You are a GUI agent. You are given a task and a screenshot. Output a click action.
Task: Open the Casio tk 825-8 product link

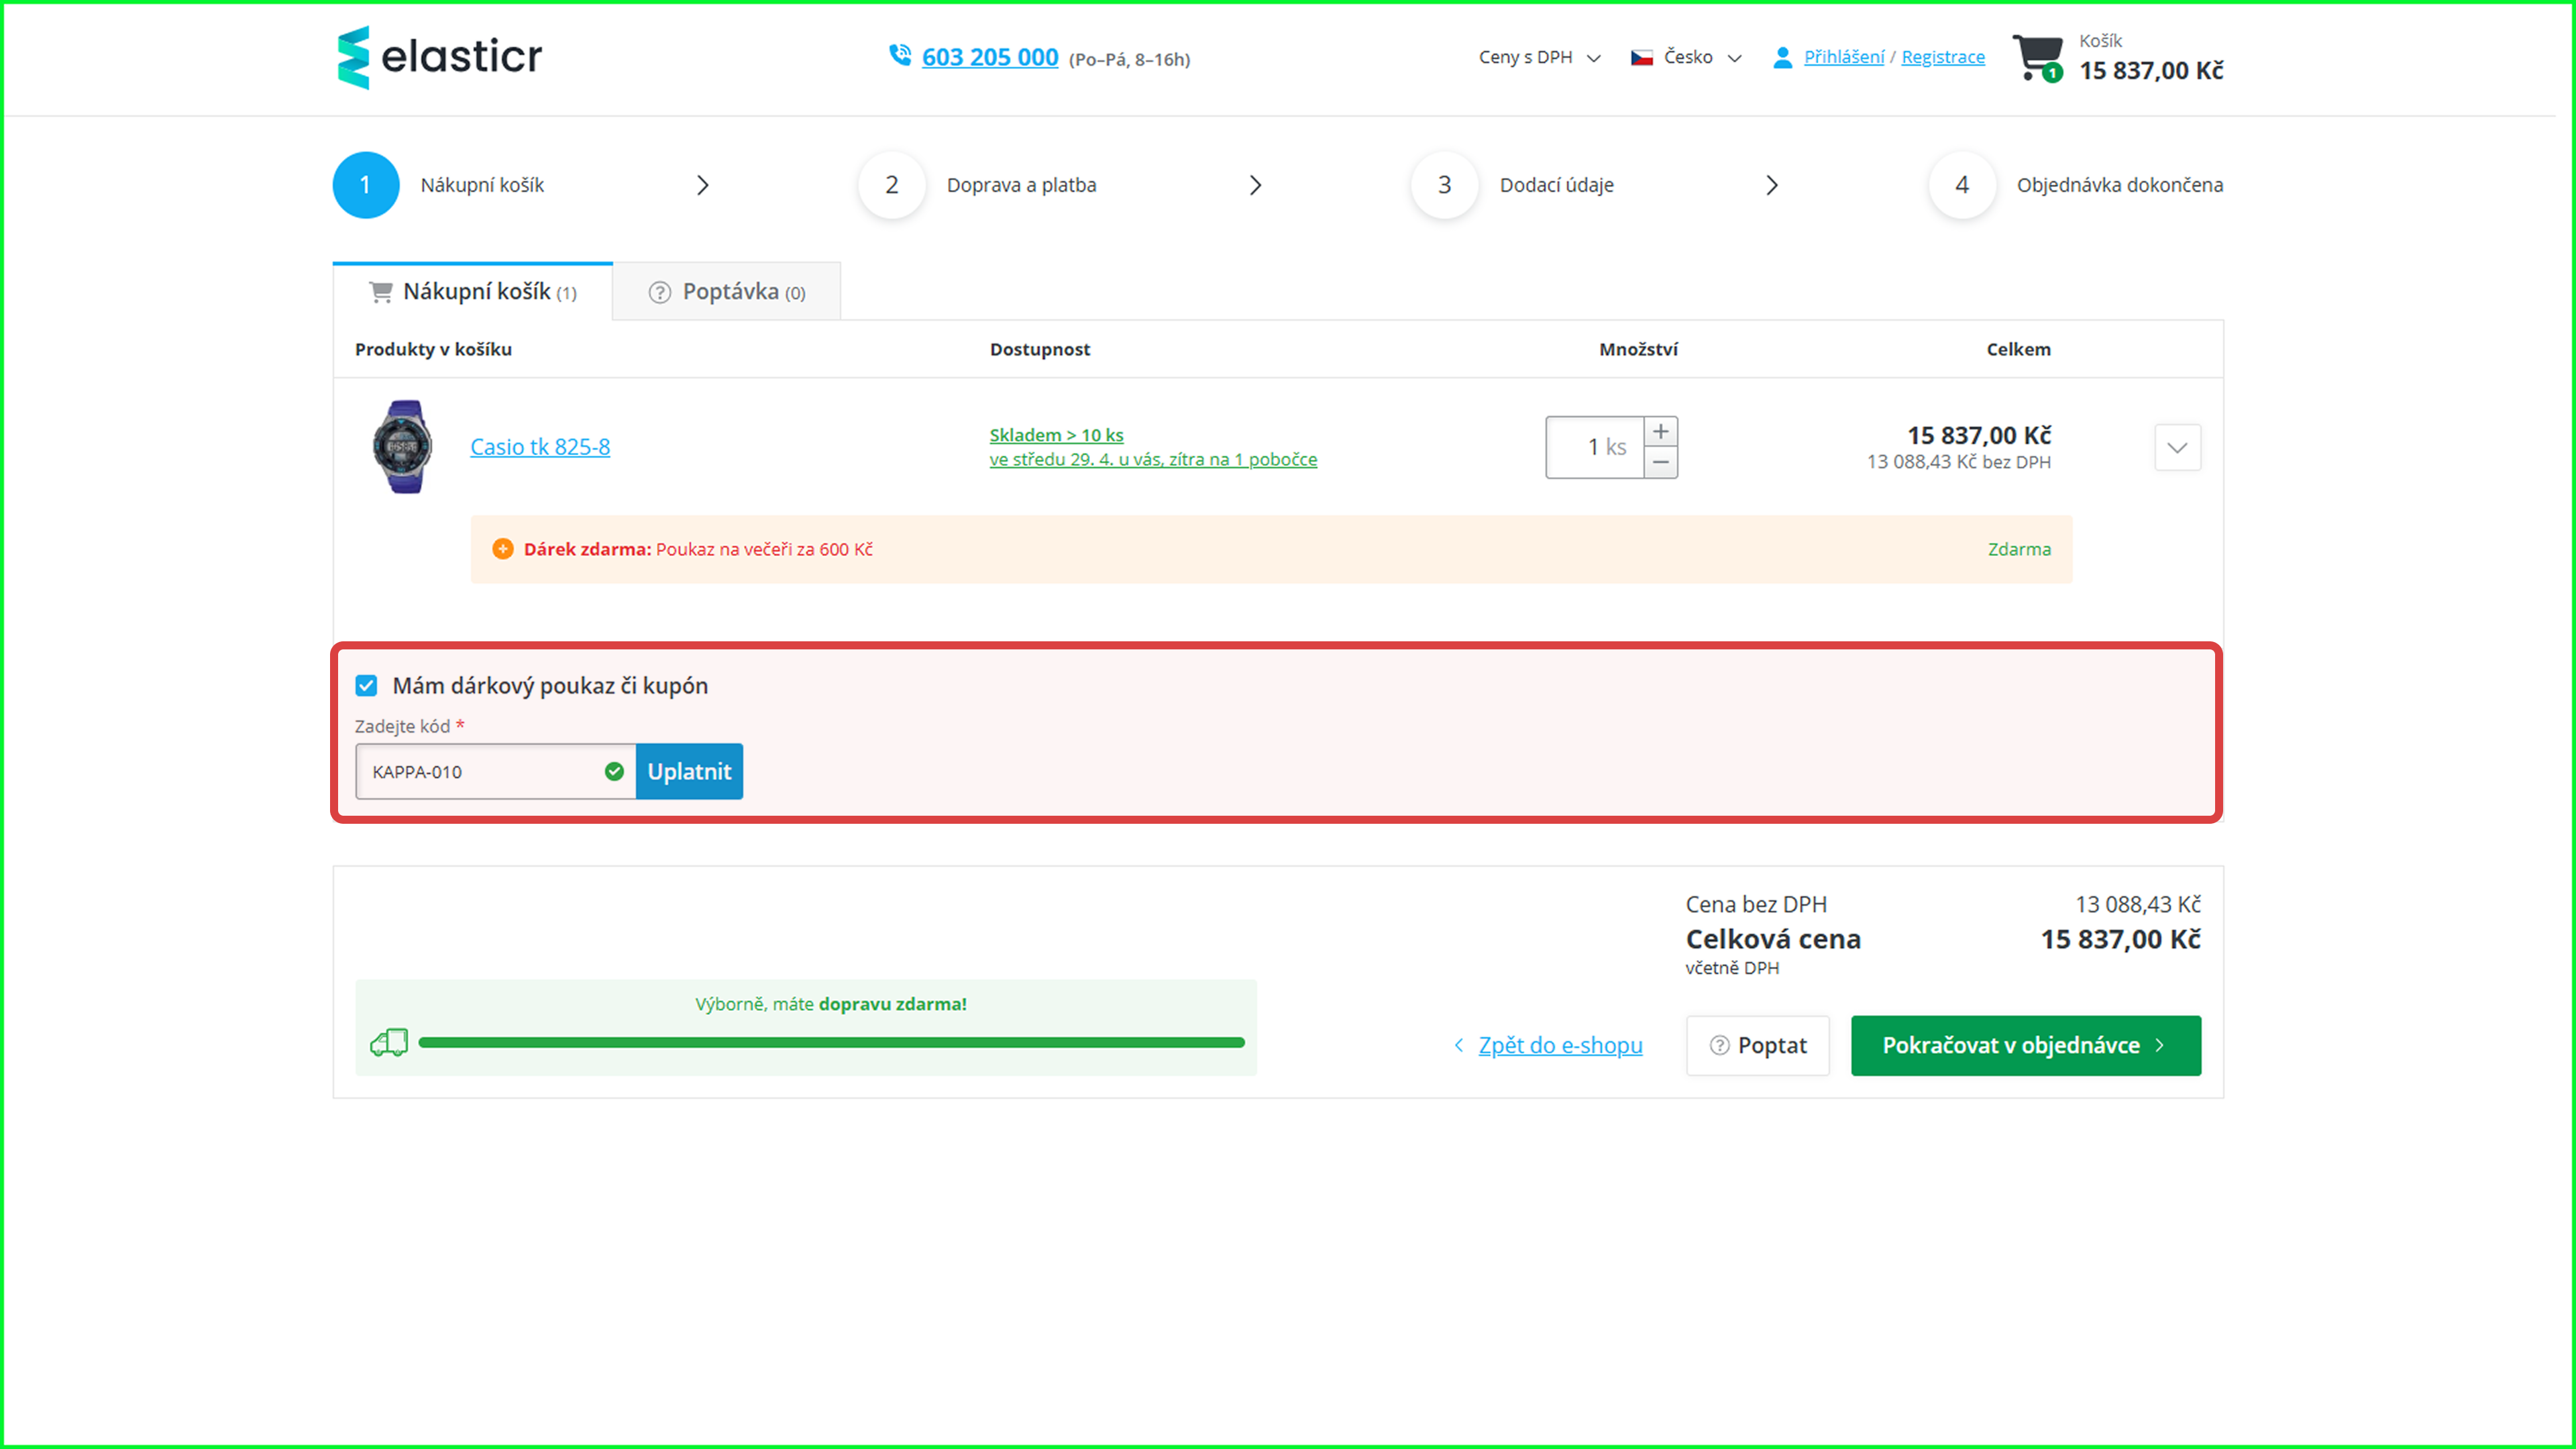coord(540,447)
